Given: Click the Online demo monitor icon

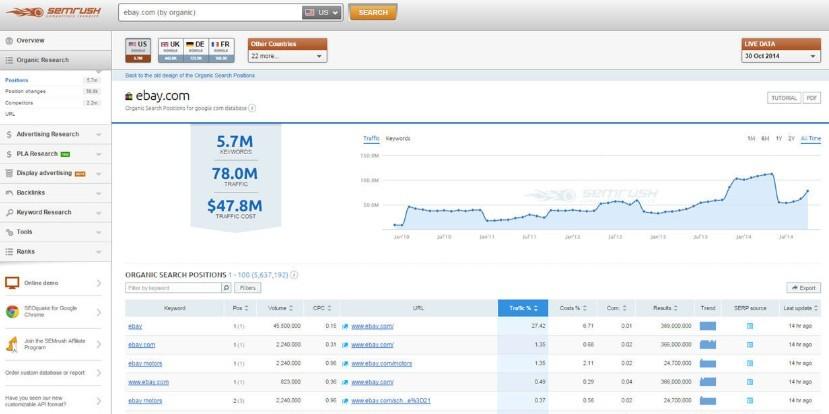Looking at the screenshot, I should (x=13, y=283).
